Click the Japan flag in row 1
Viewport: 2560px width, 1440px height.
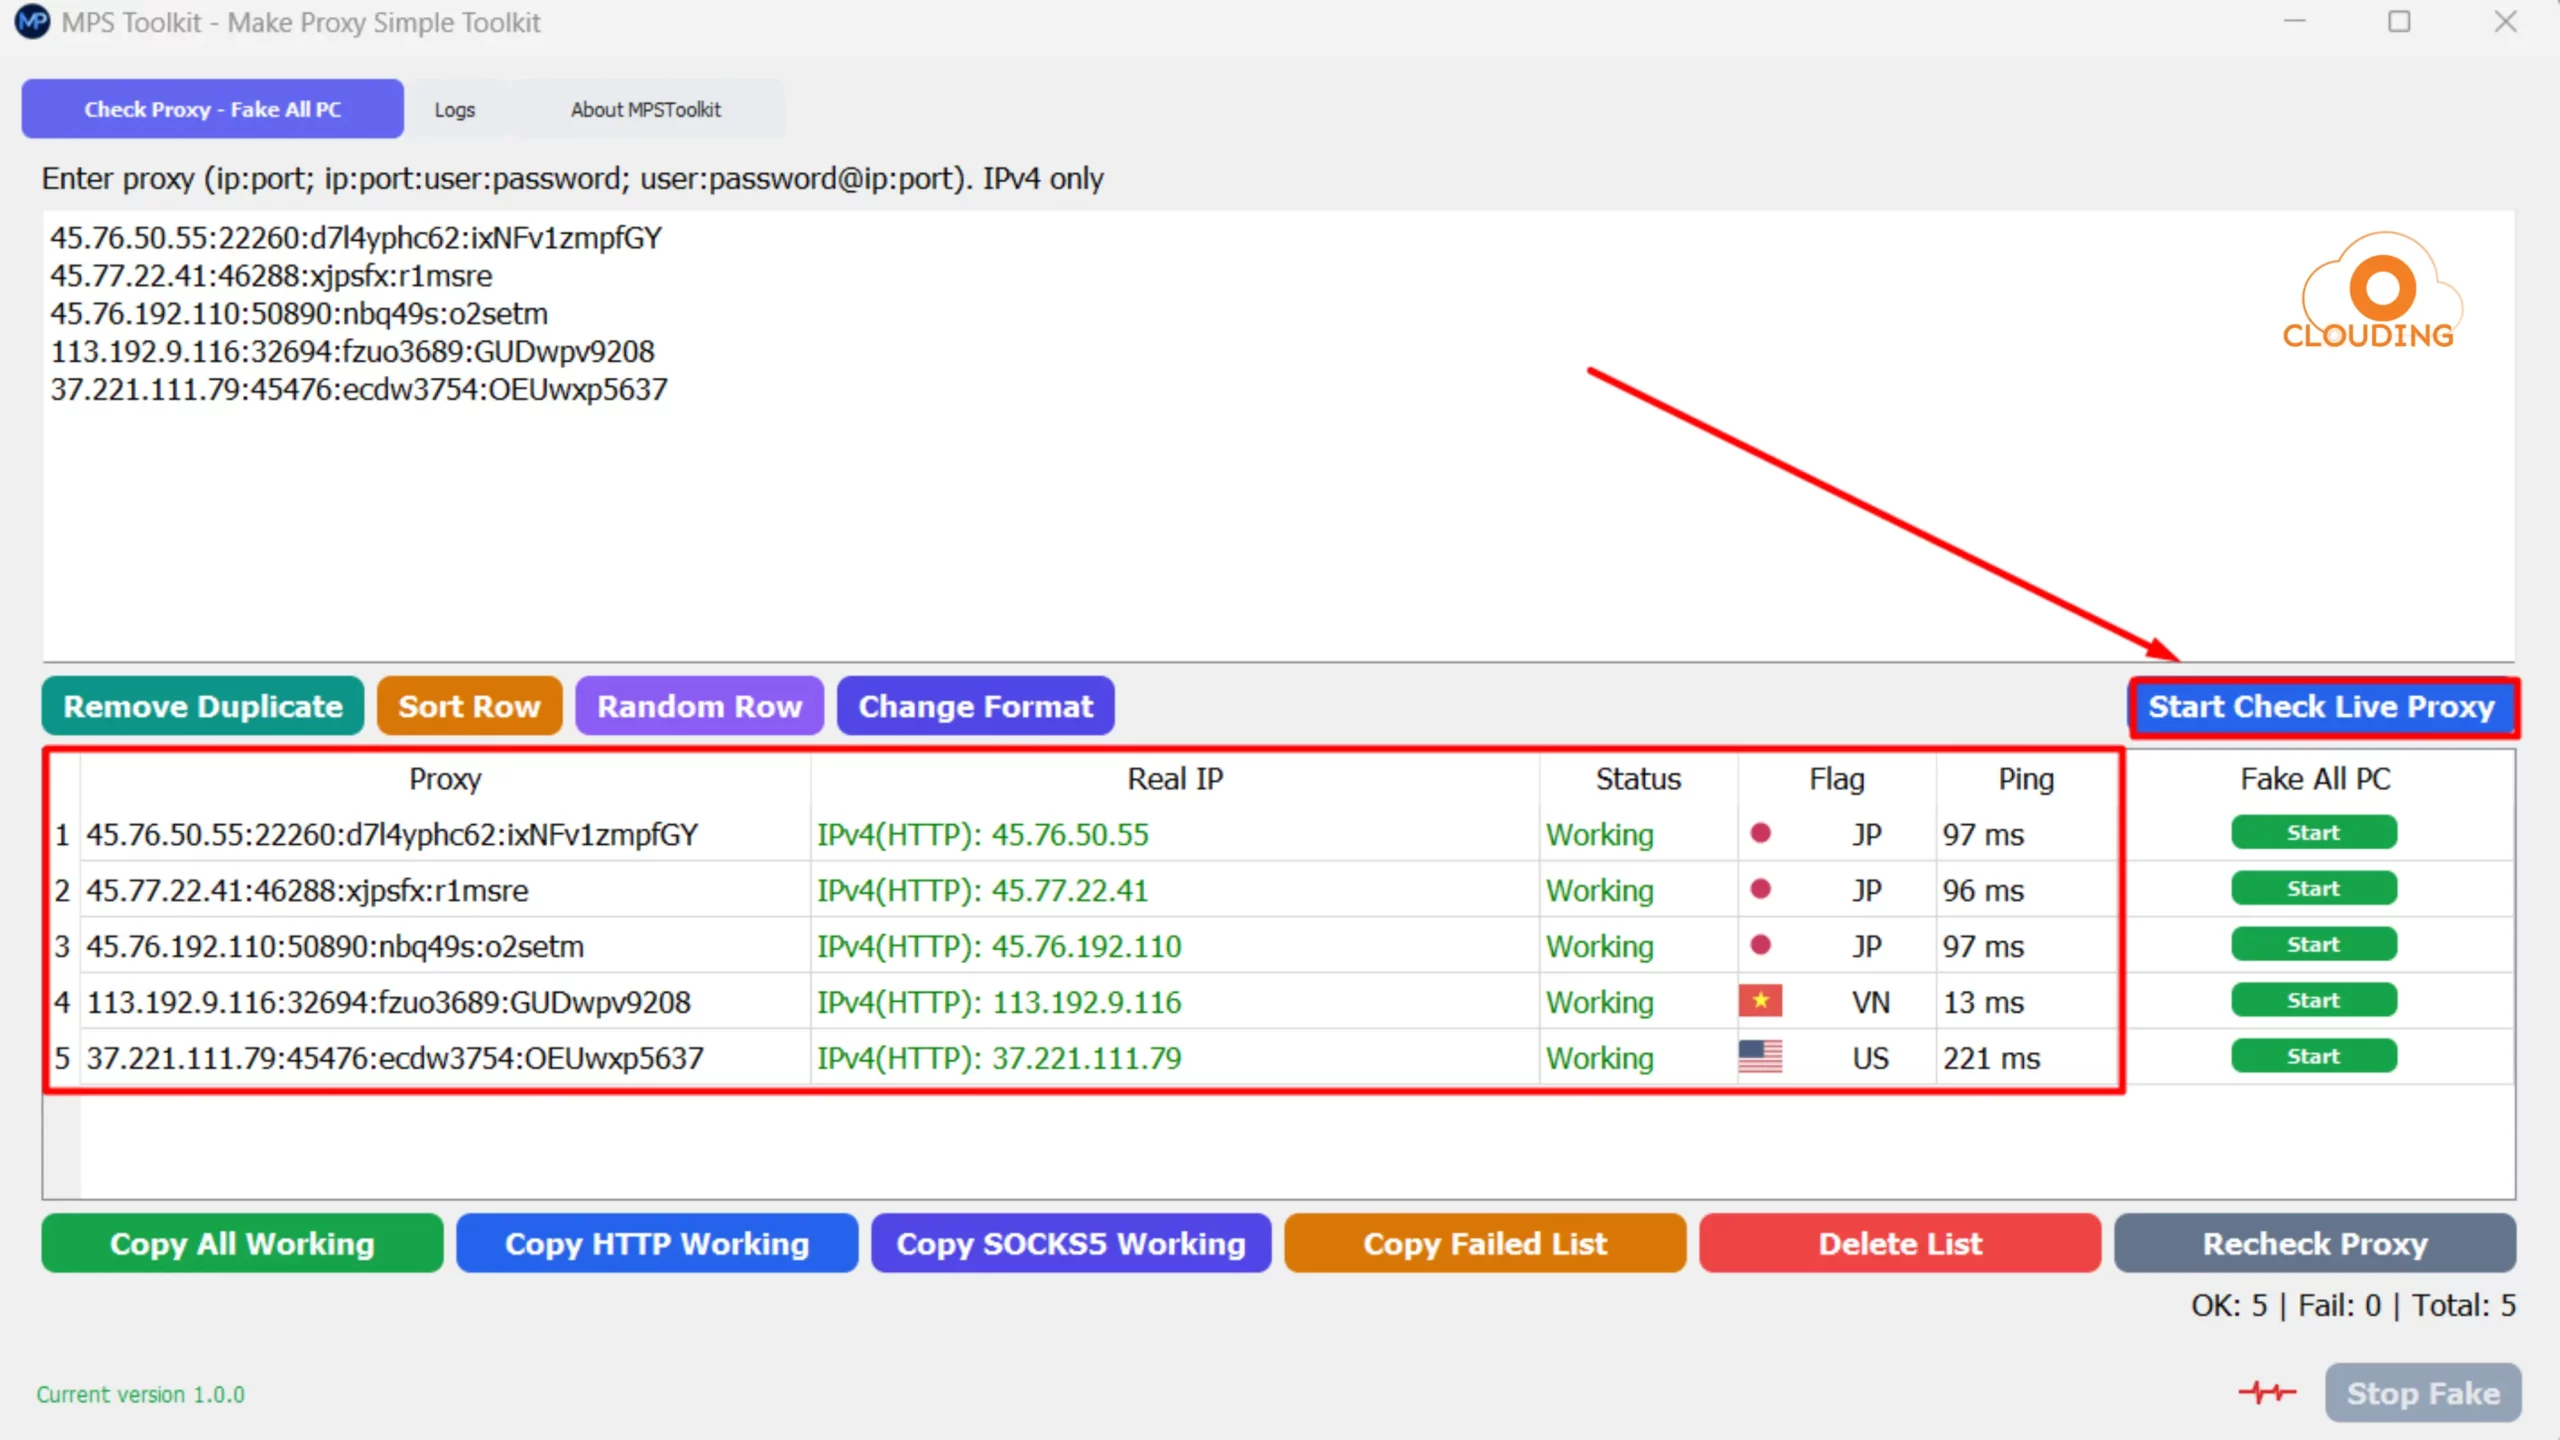(1761, 833)
